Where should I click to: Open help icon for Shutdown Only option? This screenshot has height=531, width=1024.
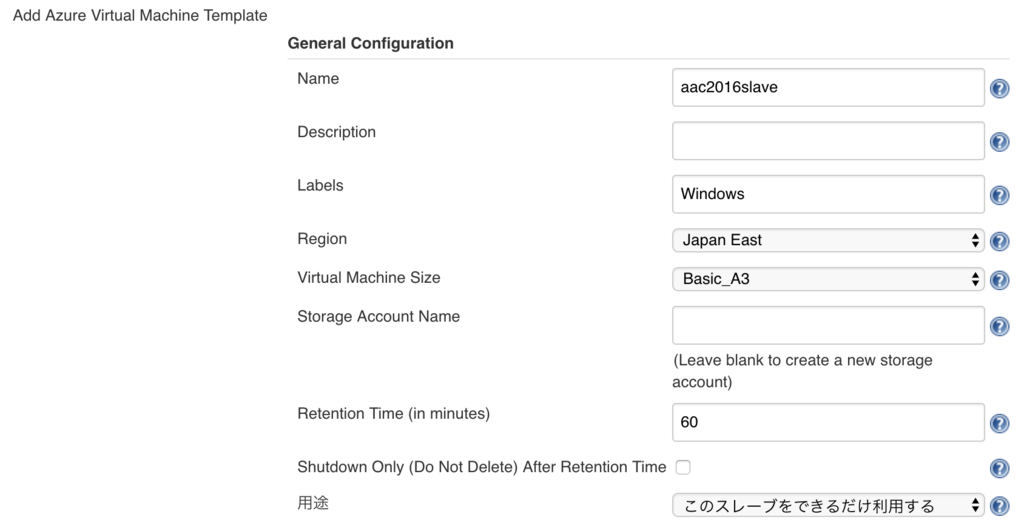(x=999, y=468)
